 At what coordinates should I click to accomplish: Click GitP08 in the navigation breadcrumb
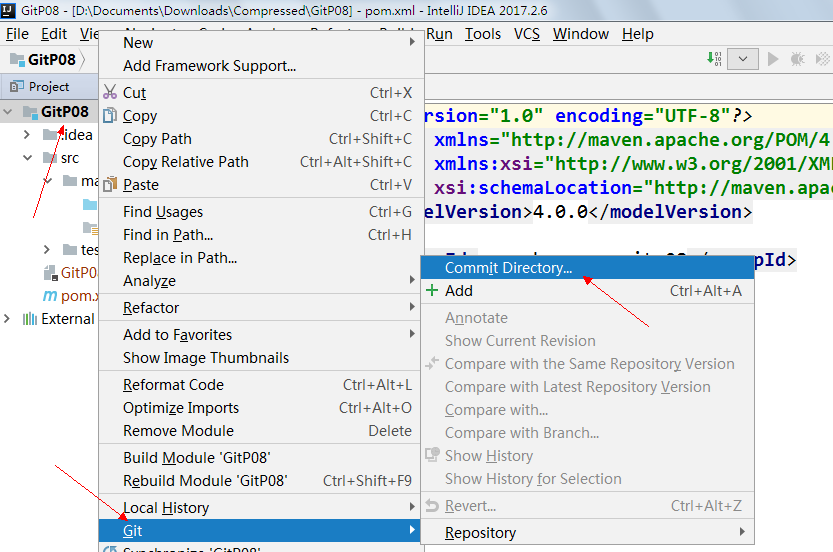[x=52, y=60]
